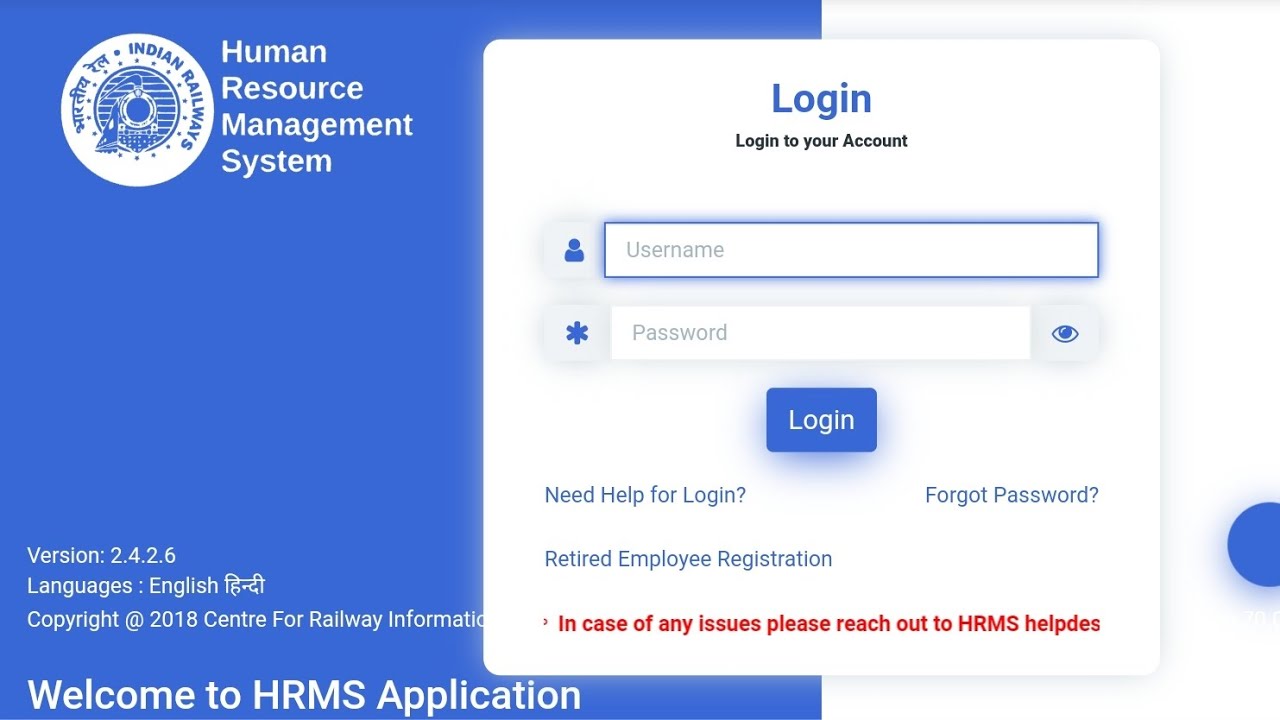Click the blue floating circle button at the right edge
Image resolution: width=1280 pixels, height=720 pixels.
click(x=1254, y=544)
